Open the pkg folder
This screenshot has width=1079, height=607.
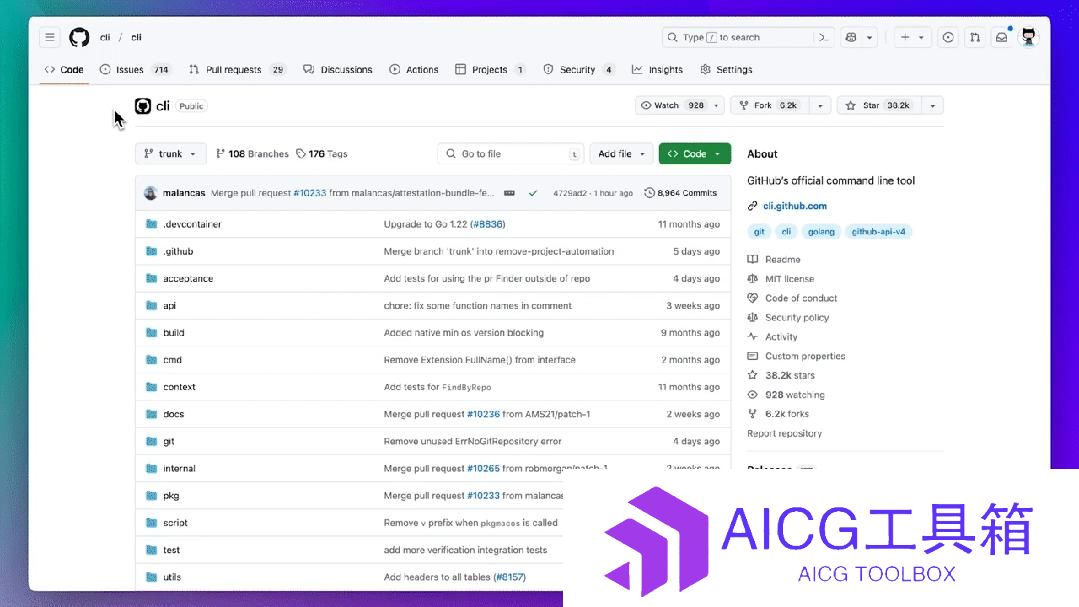pos(171,496)
